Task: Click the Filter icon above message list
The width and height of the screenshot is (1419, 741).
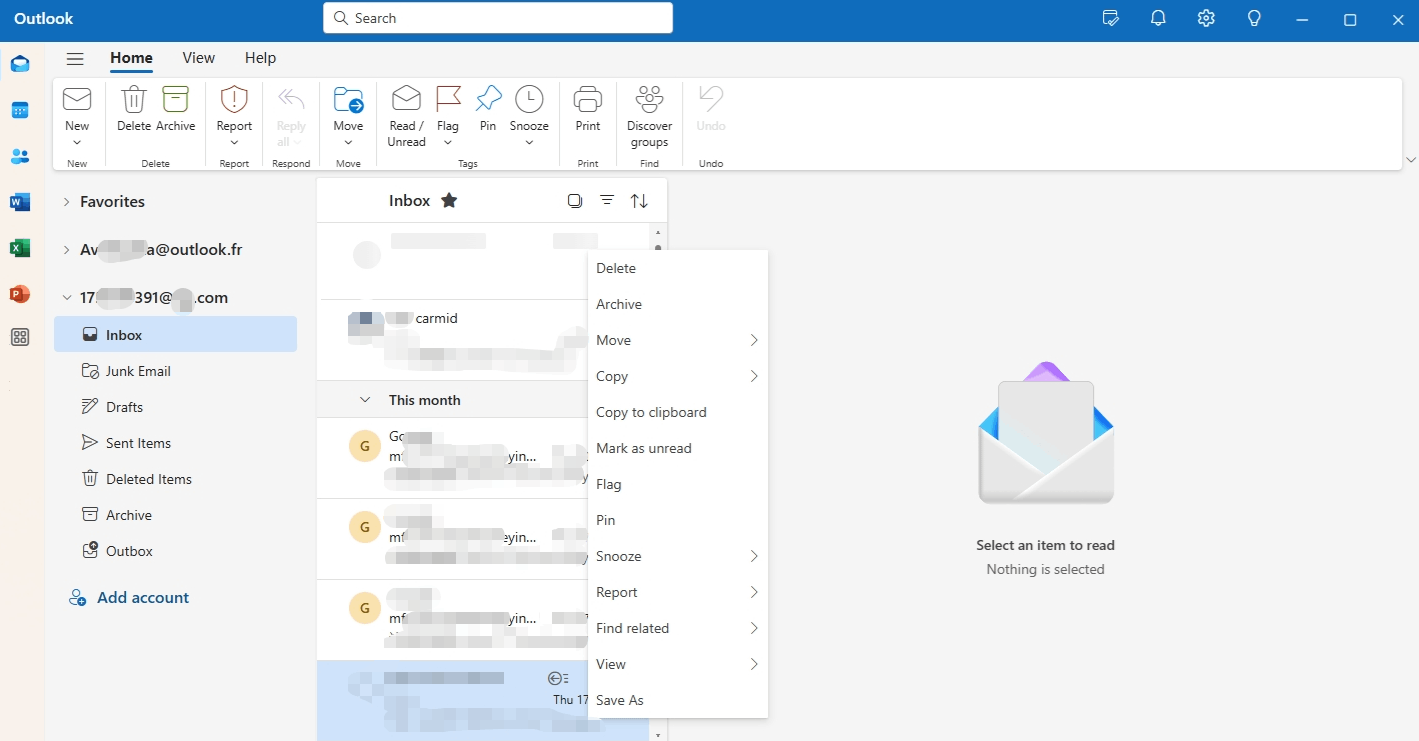Action: pyautogui.click(x=607, y=200)
